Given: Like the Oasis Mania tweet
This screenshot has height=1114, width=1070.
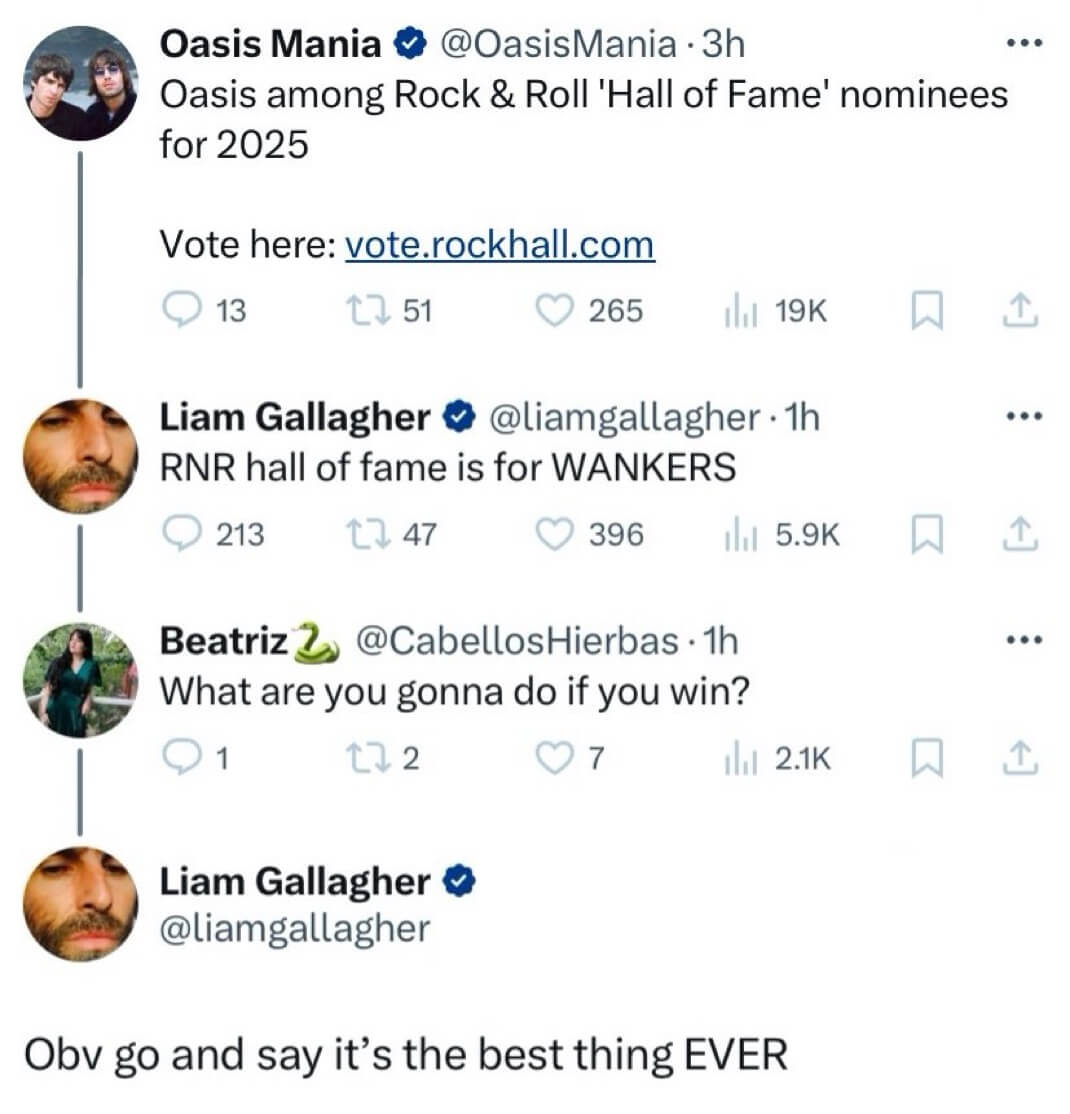Looking at the screenshot, I should [553, 312].
